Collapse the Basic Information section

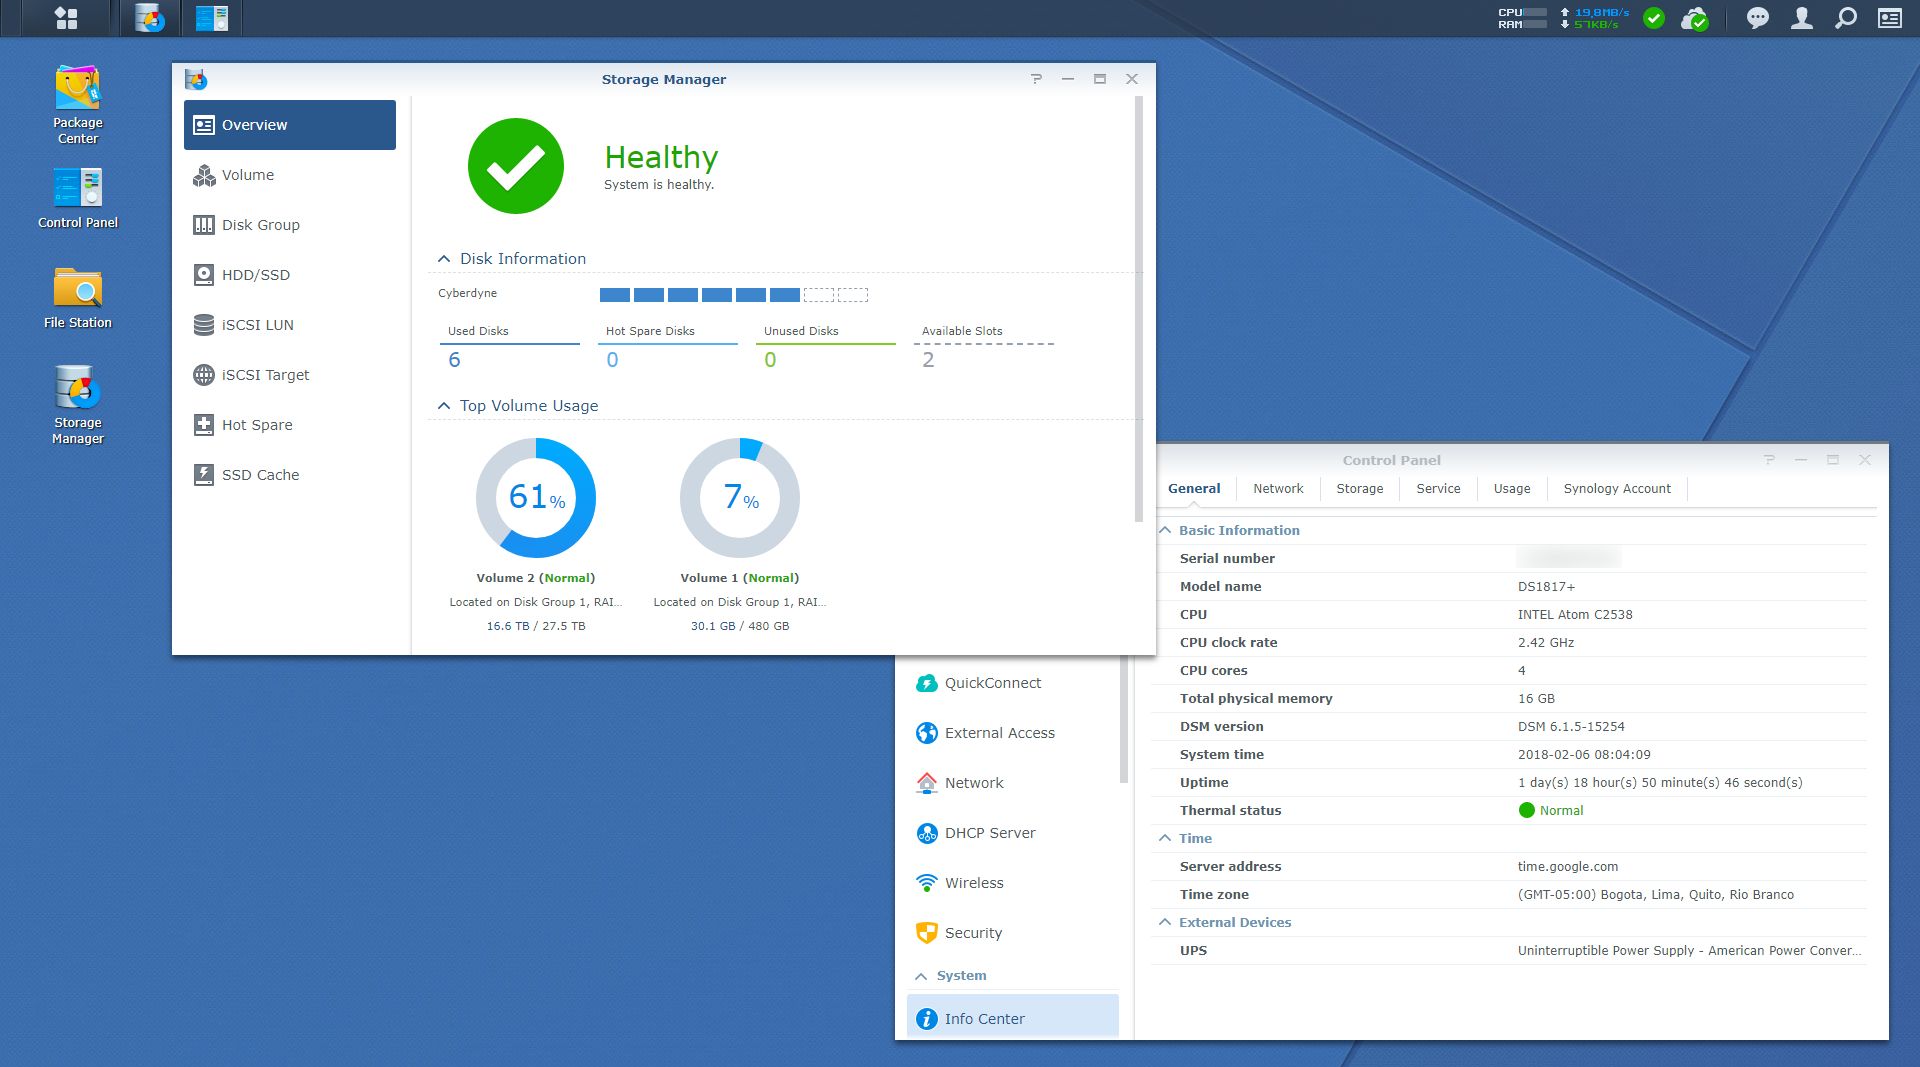click(x=1165, y=531)
